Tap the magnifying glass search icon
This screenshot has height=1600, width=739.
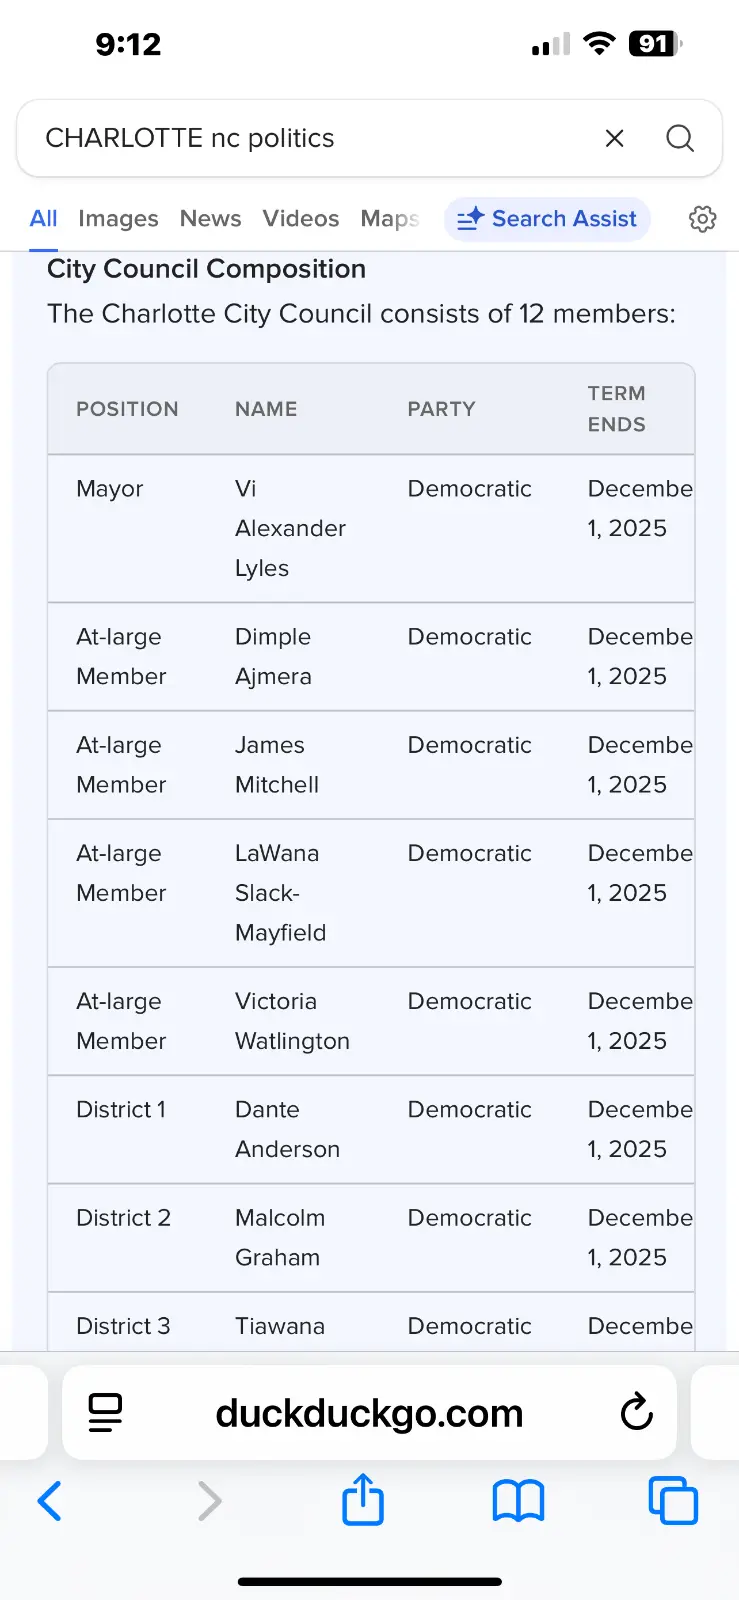click(680, 138)
